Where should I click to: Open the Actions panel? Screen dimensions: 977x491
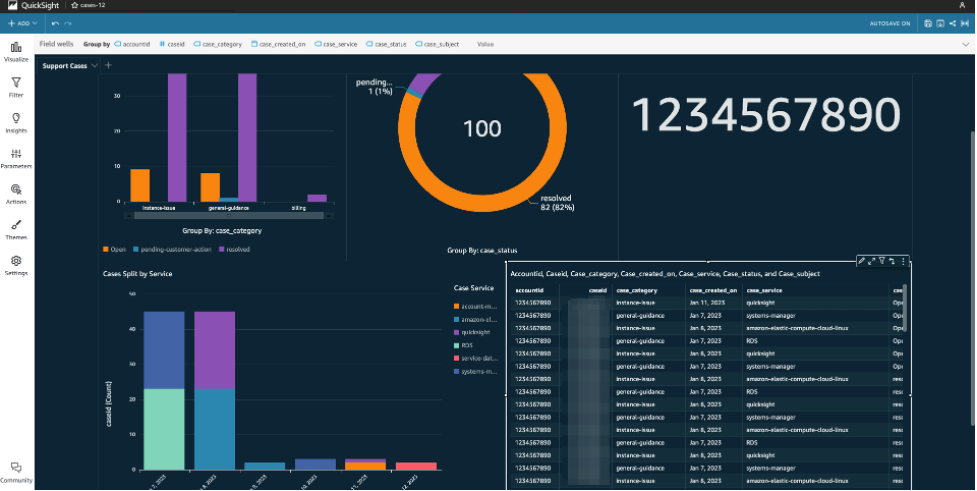pos(16,194)
